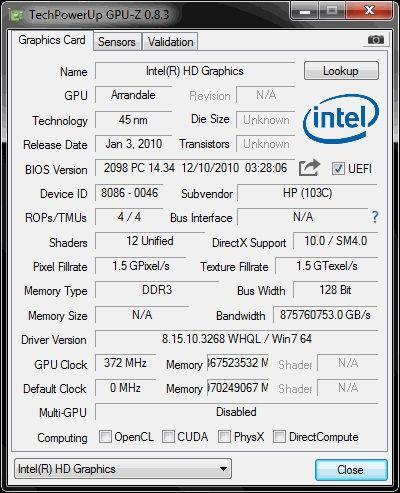The height and width of the screenshot is (493, 400).
Task: Click the BIOS export share arrow icon
Action: click(309, 168)
